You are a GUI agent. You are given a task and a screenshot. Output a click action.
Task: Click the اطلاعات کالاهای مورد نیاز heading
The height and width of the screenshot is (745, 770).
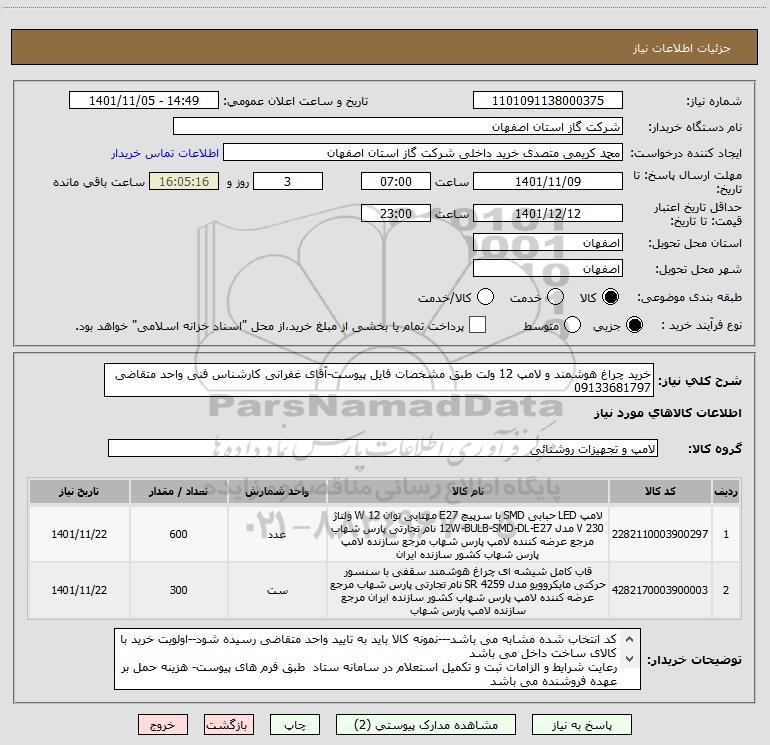coord(667,413)
